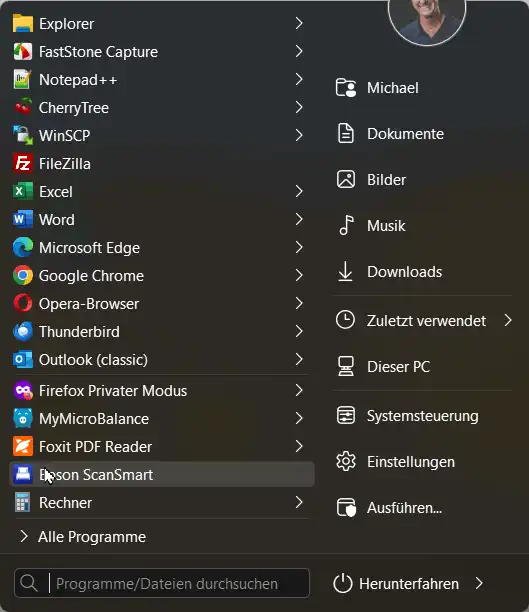Click the Bilder picture icon
The image size is (529, 612).
click(x=346, y=180)
